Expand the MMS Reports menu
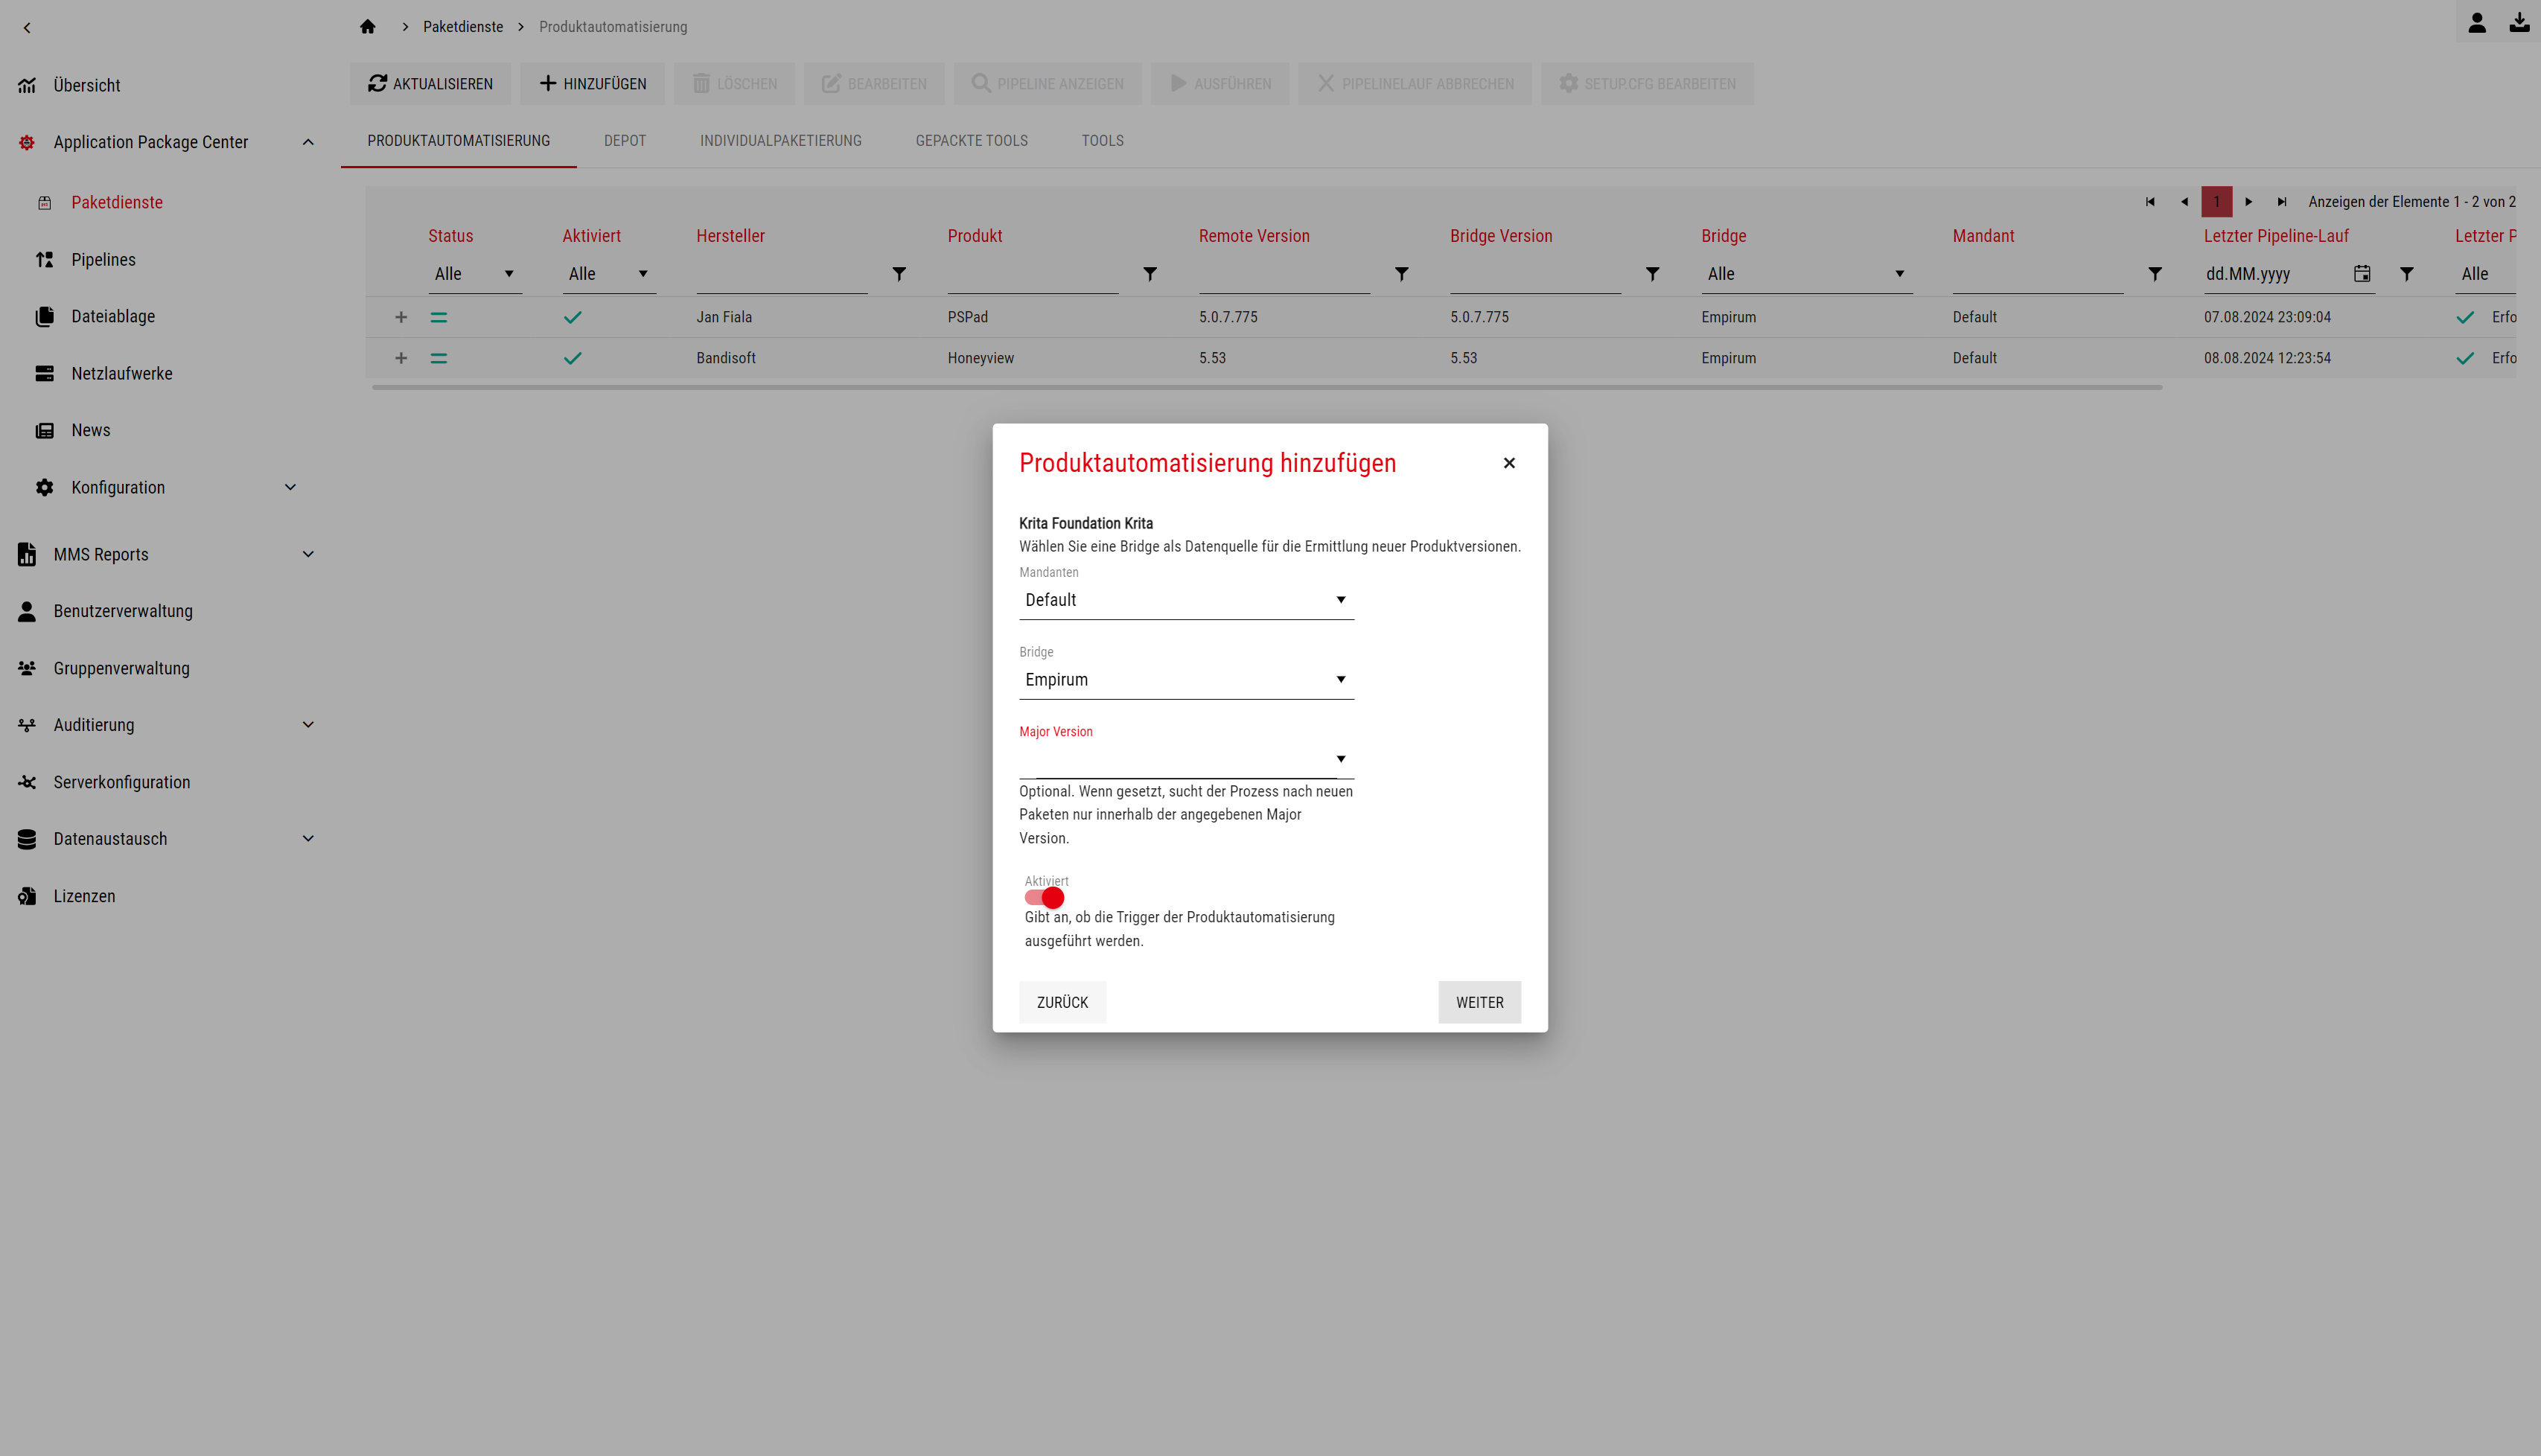This screenshot has width=2541, height=1456. click(308, 554)
